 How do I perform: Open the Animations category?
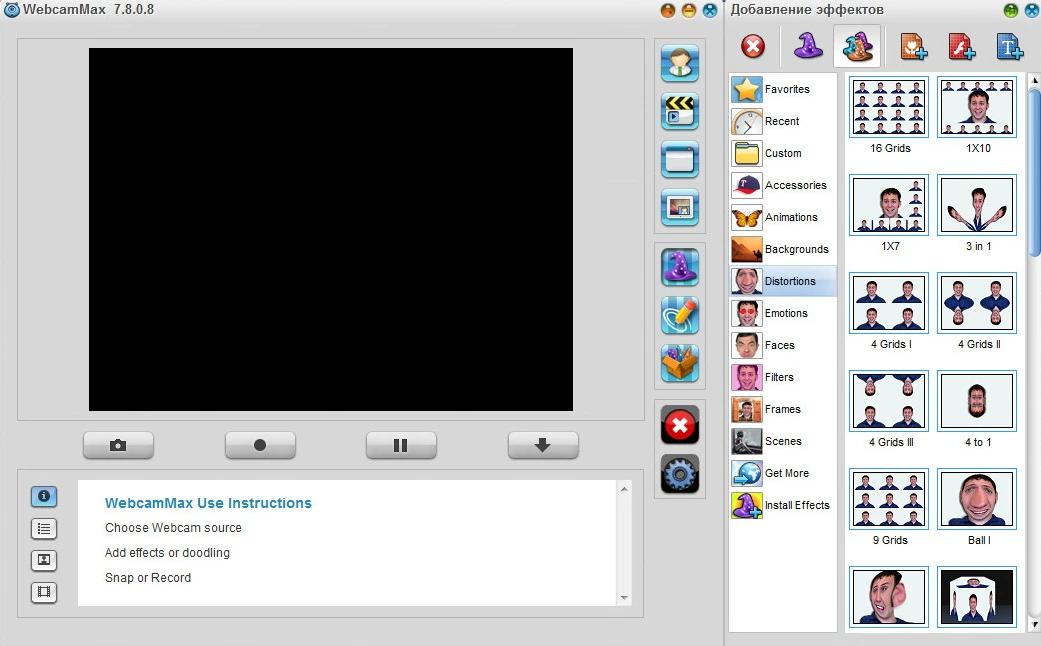pos(783,217)
